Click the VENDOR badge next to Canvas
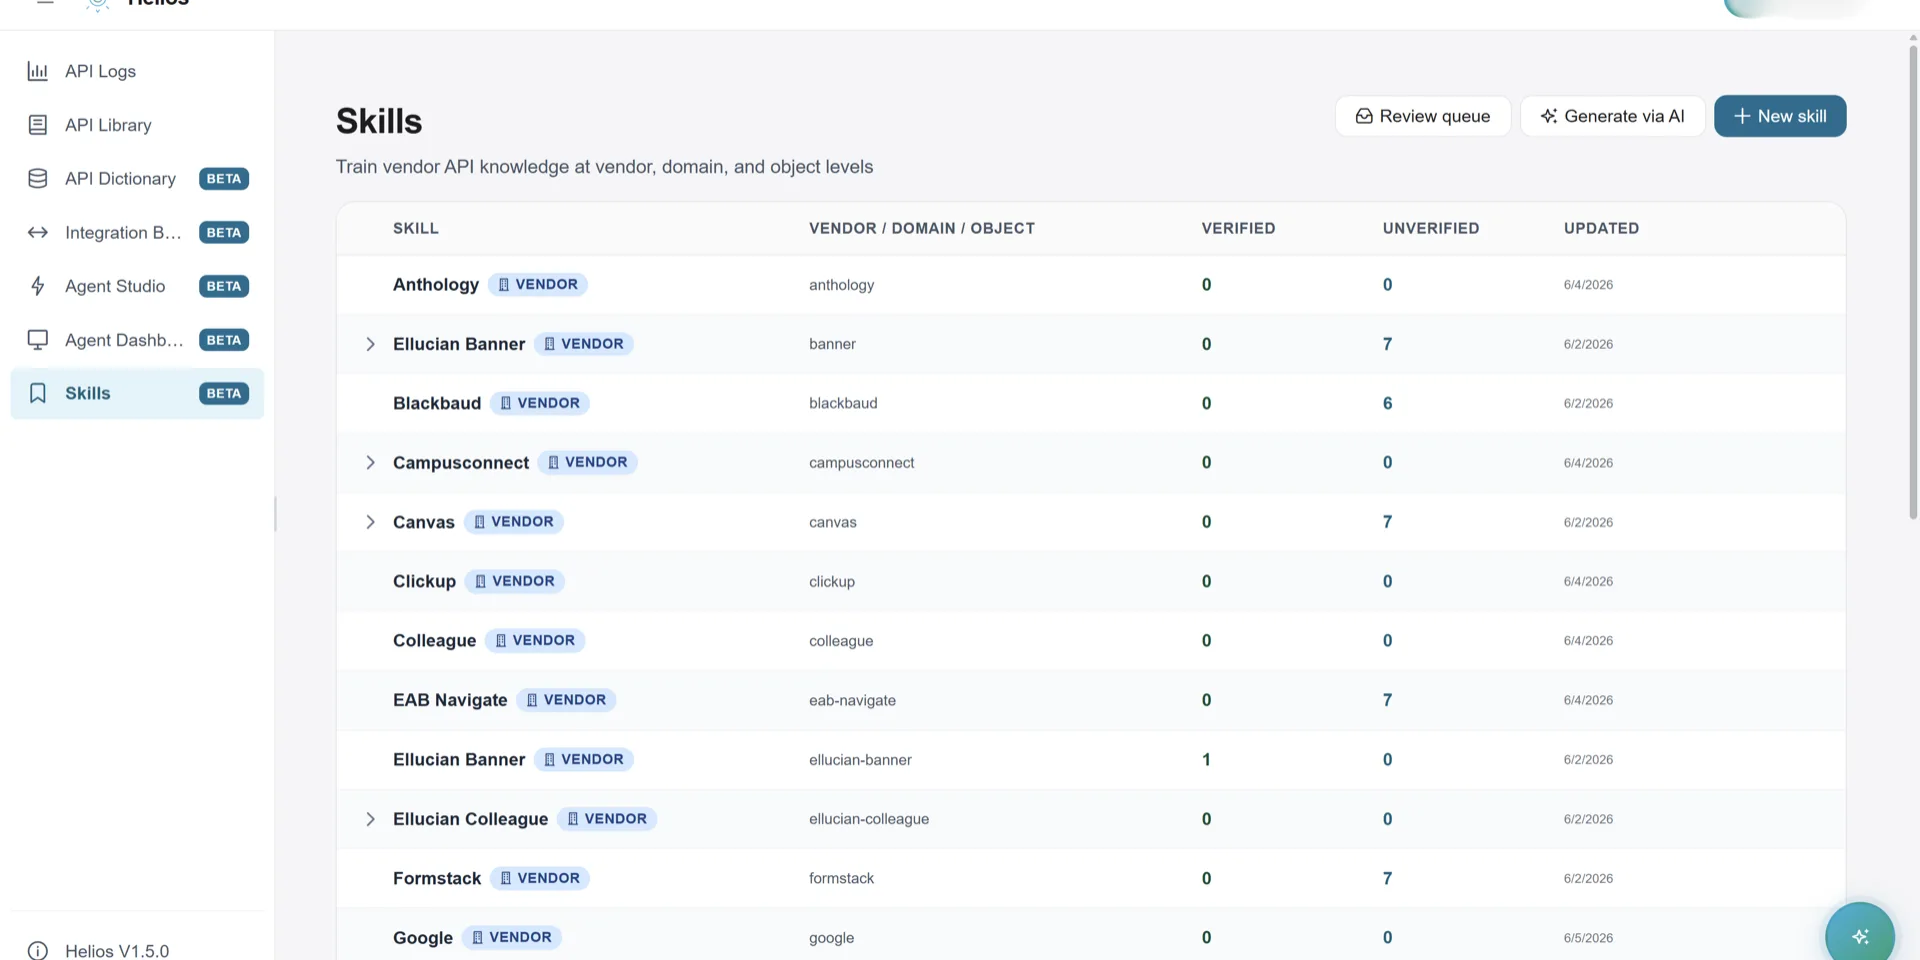Screen dimensions: 1920x960 [x=514, y=522]
